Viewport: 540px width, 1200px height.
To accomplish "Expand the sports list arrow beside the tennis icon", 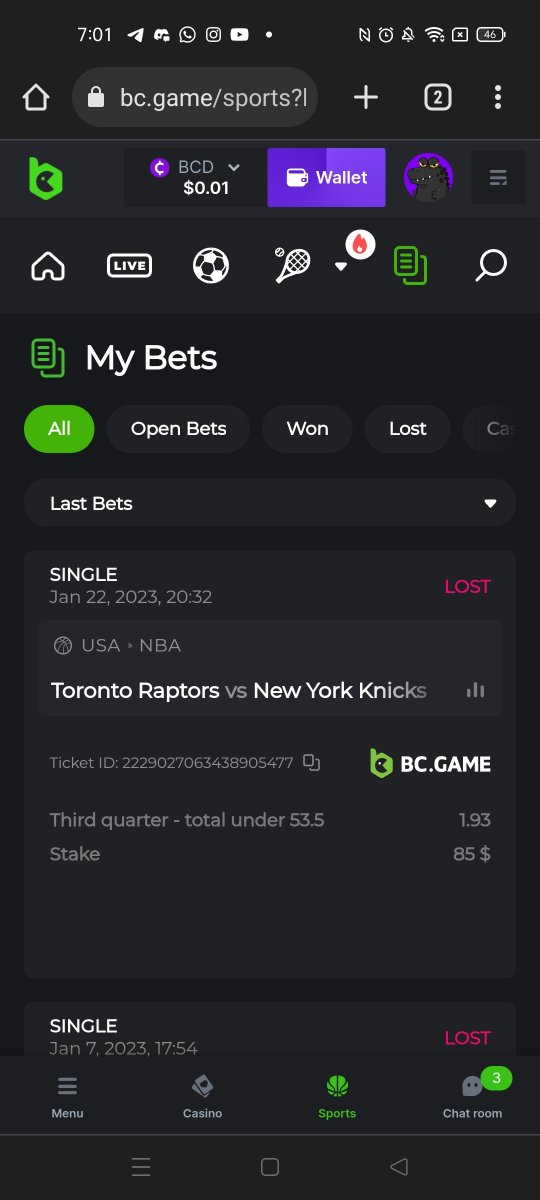I will click(341, 266).
